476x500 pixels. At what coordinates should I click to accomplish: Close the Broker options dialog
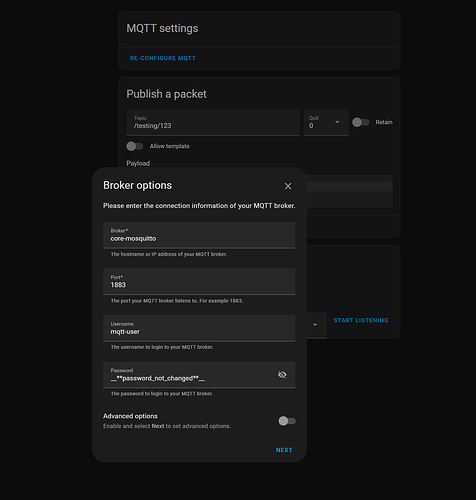(x=288, y=186)
